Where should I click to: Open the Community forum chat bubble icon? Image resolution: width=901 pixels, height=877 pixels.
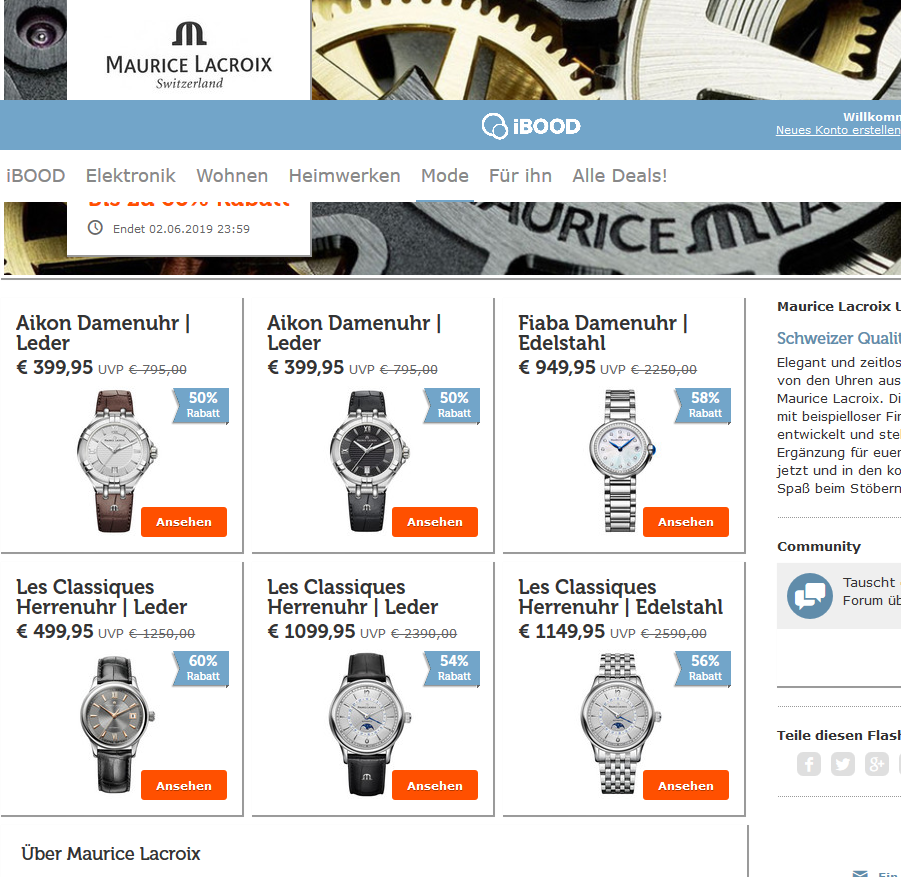pyautogui.click(x=810, y=595)
